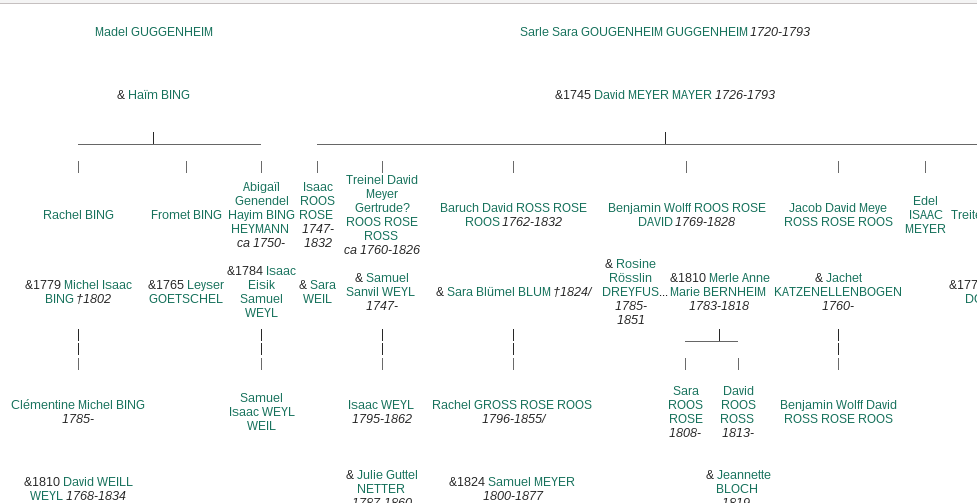Screen dimensions: 977x503
Task: Open Merle Anne Marie BERNHEIM link
Action: point(719,285)
